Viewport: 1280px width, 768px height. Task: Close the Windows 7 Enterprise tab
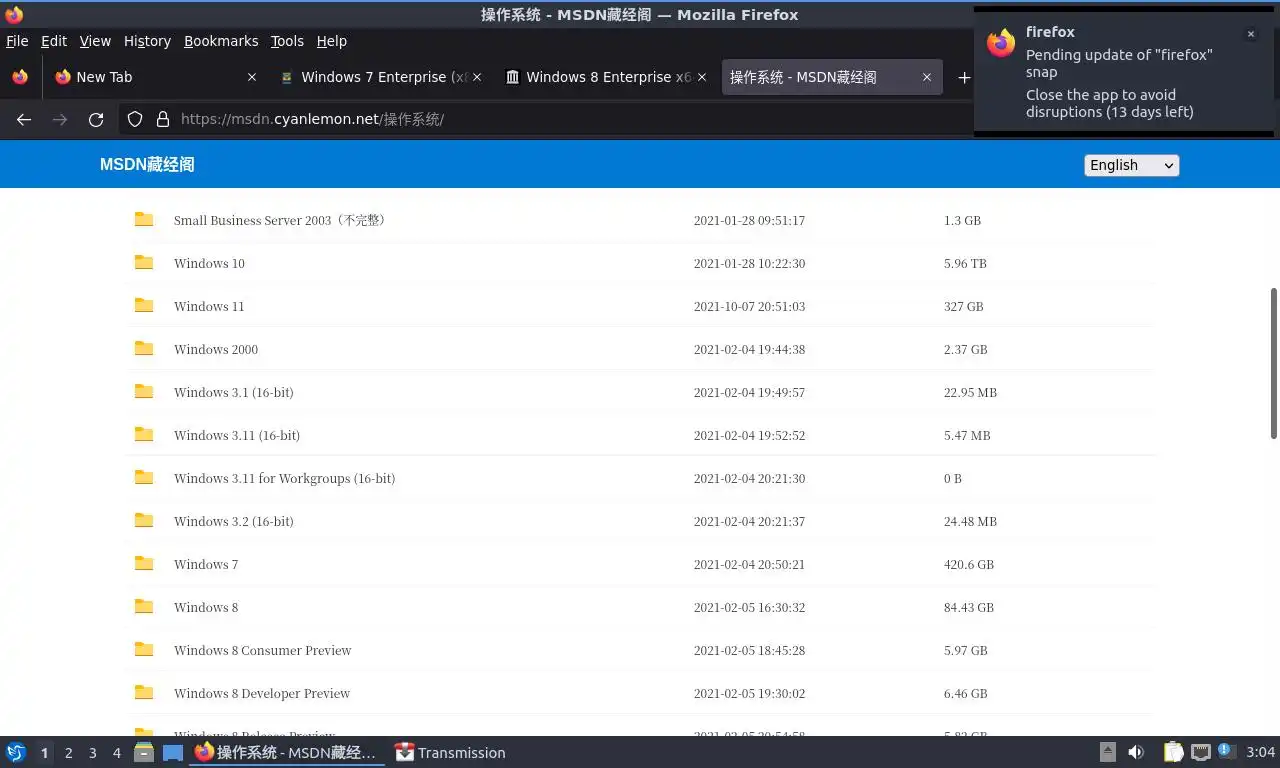pos(477,77)
